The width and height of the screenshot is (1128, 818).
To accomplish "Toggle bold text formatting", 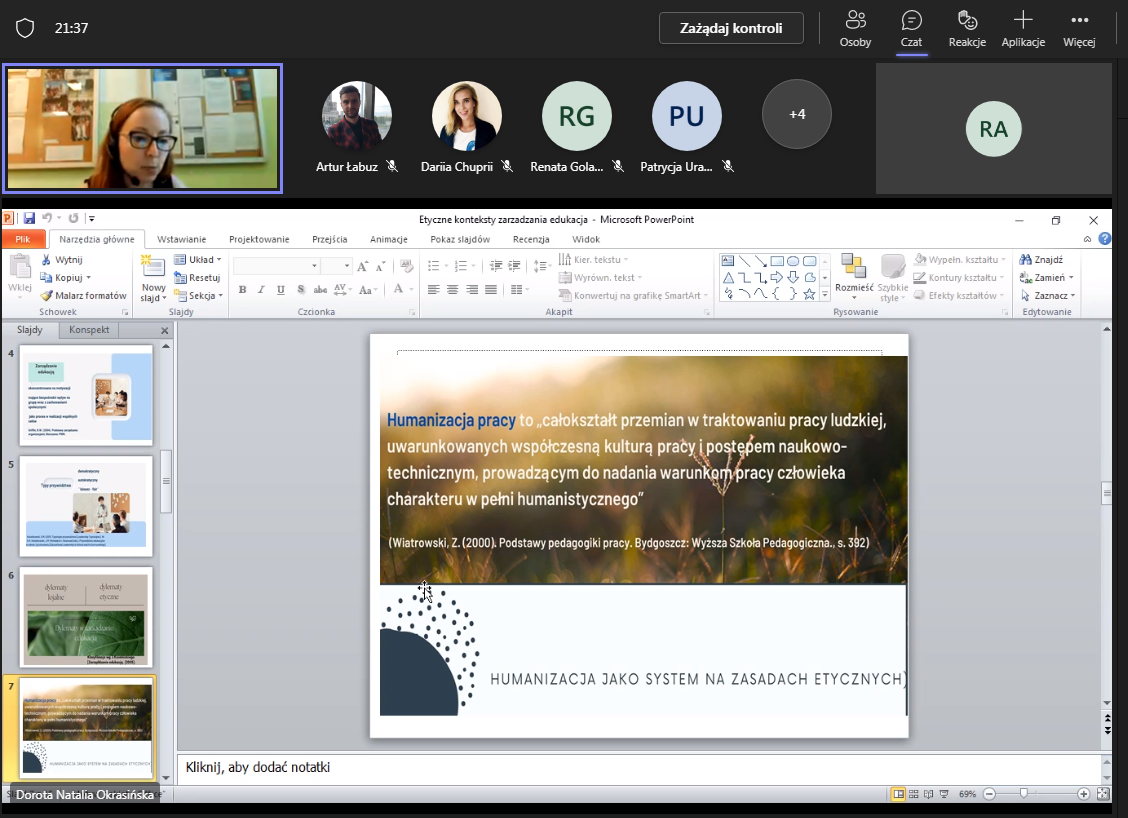I will click(242, 290).
